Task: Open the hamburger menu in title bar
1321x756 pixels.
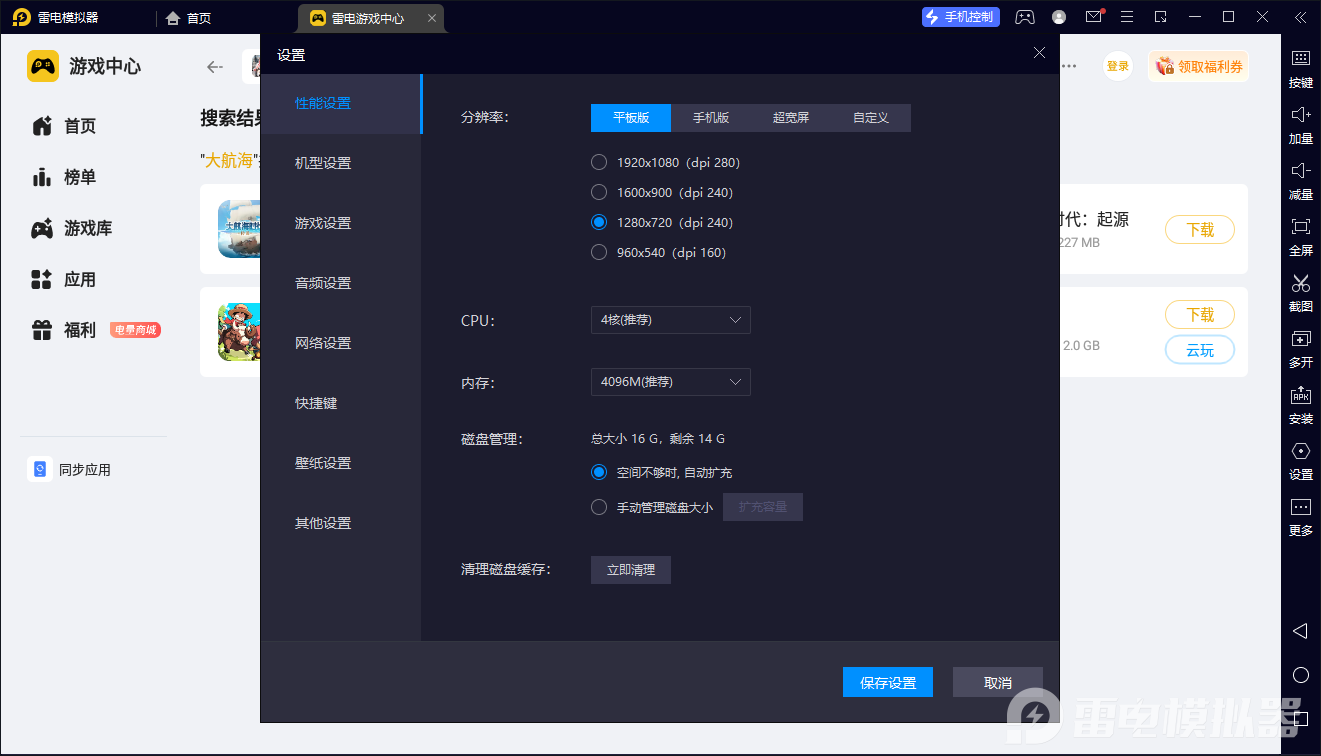Action: (x=1127, y=17)
